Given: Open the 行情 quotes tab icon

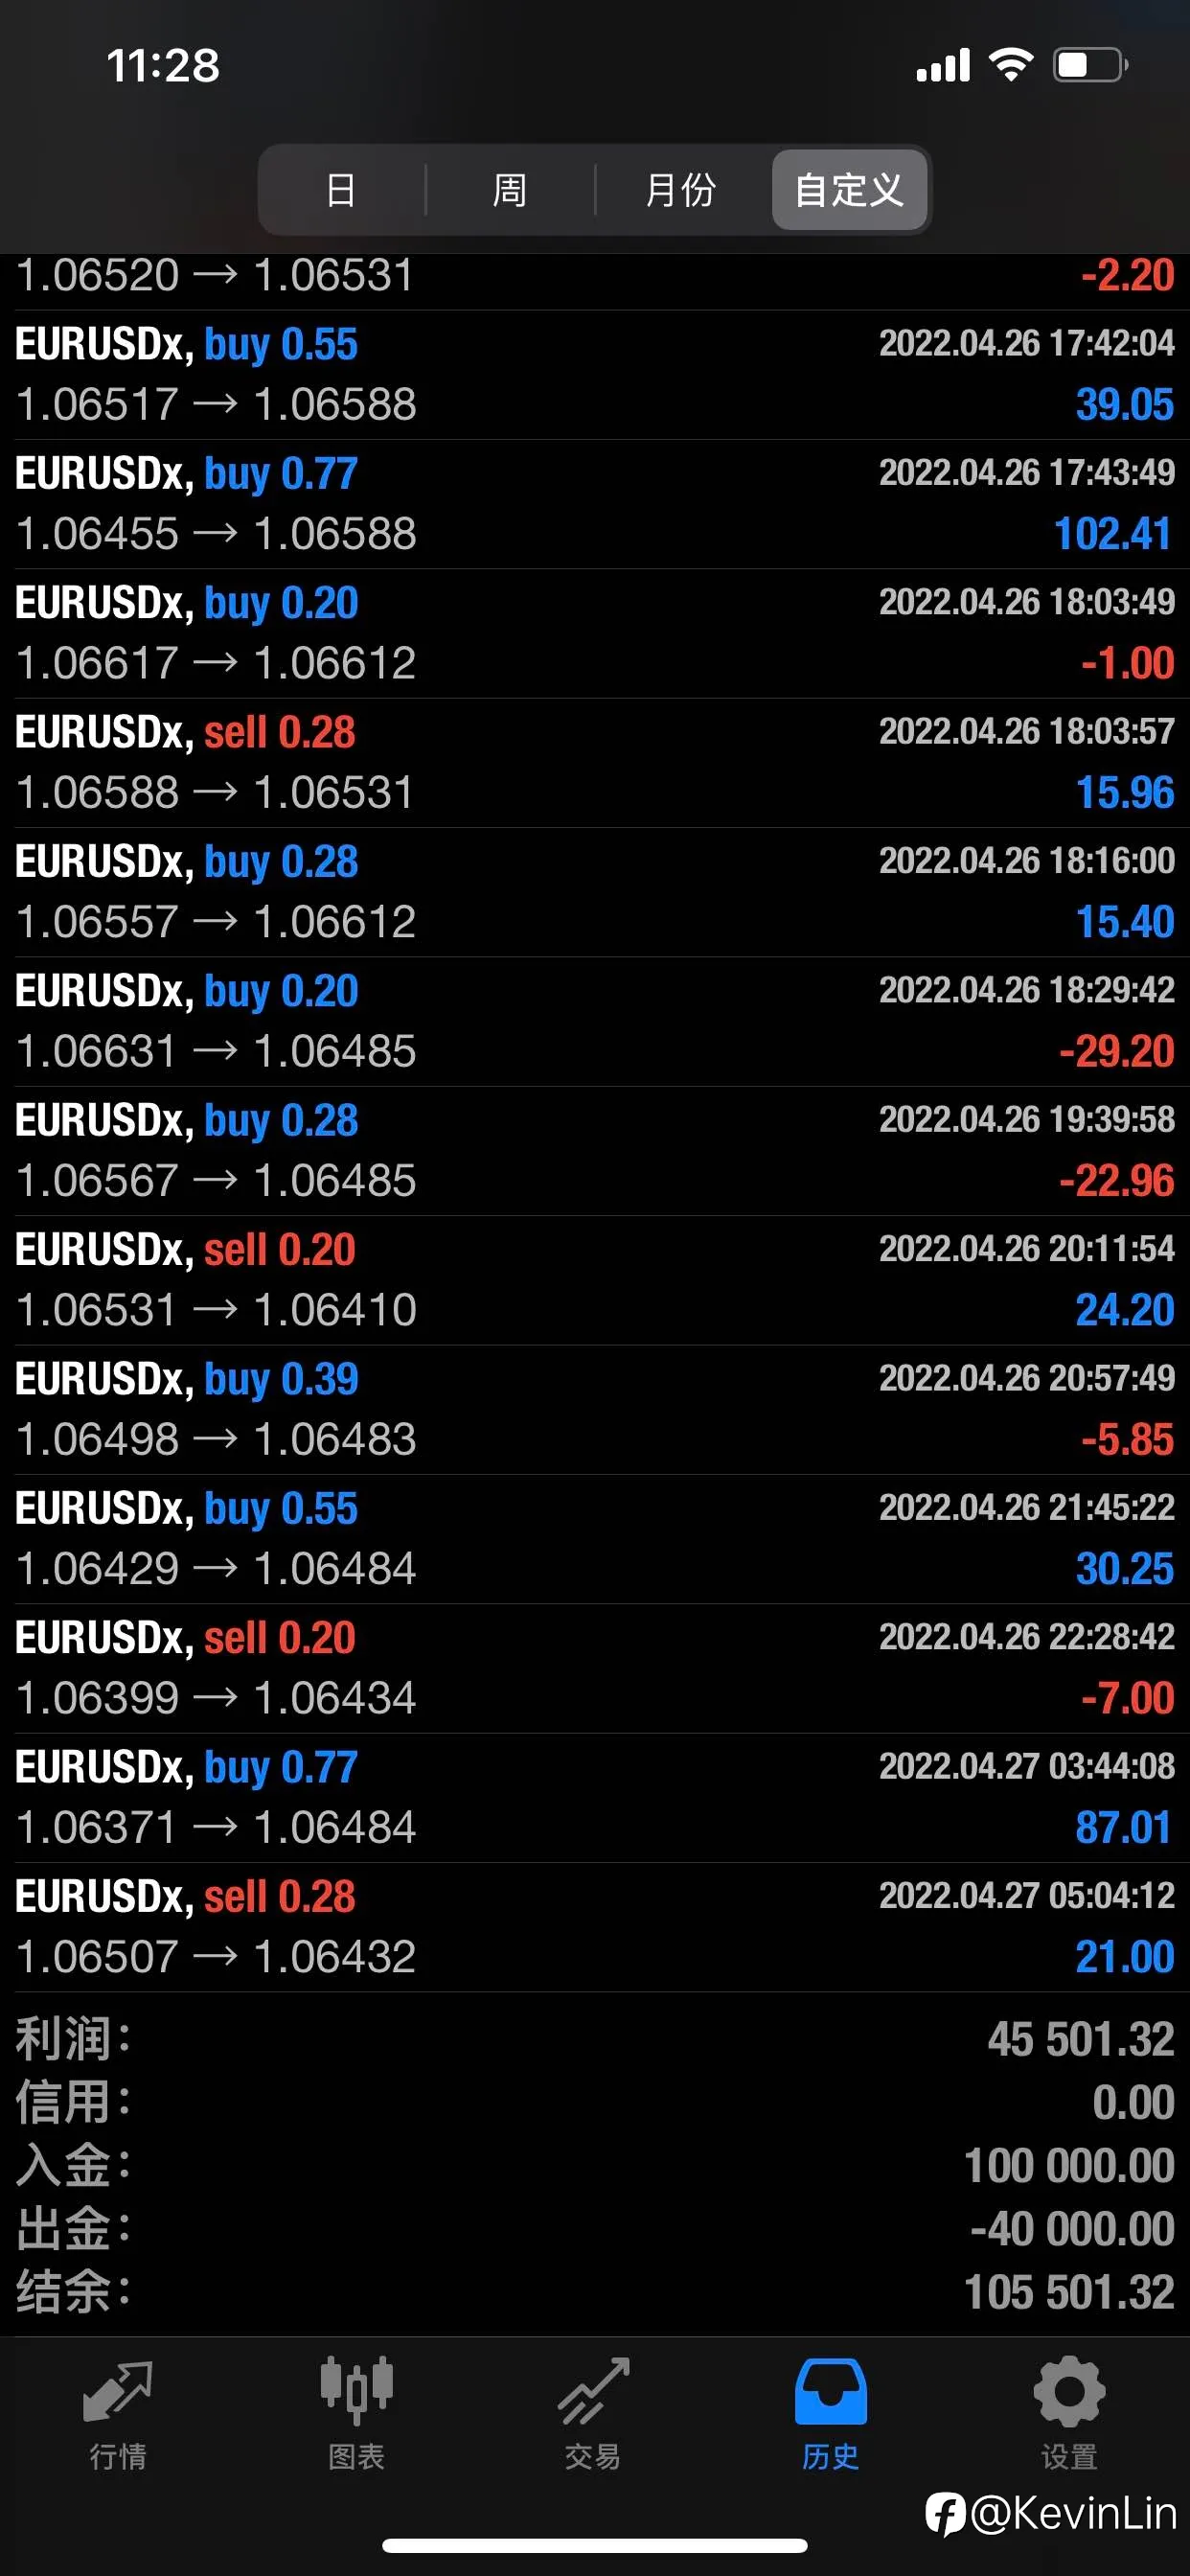Looking at the screenshot, I should click(x=118, y=2393).
